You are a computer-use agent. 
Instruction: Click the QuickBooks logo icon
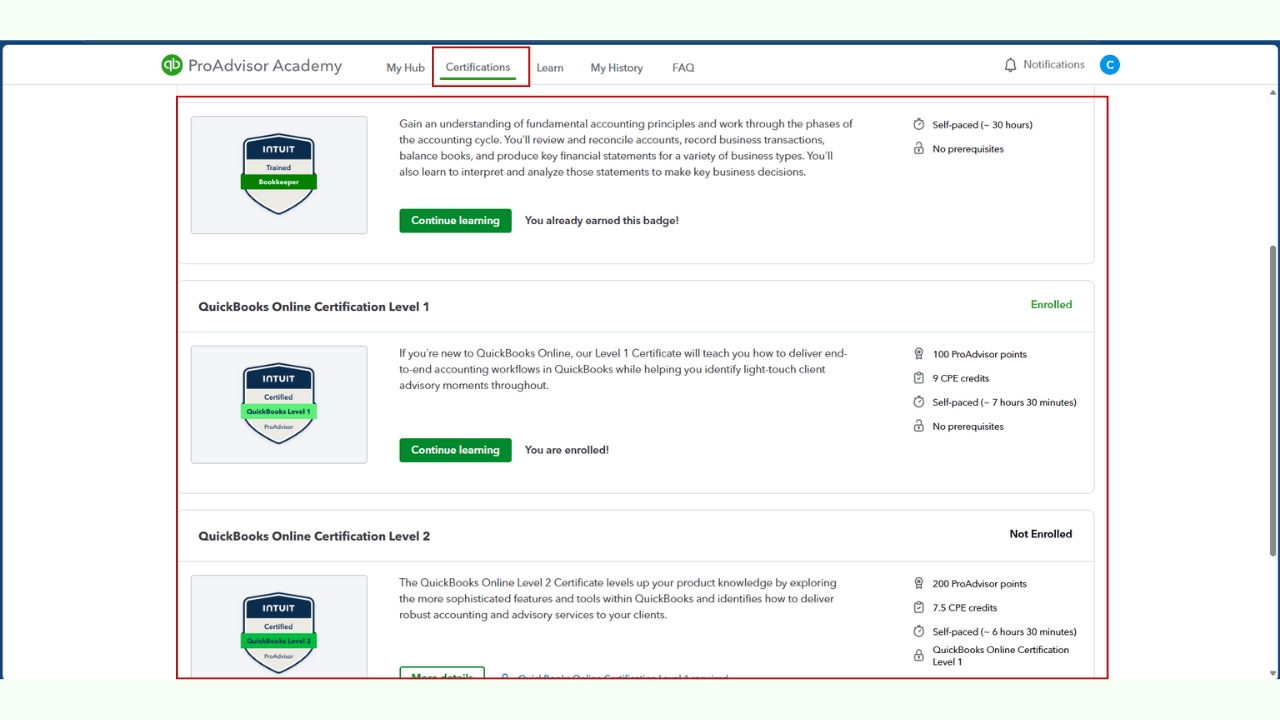tap(172, 65)
